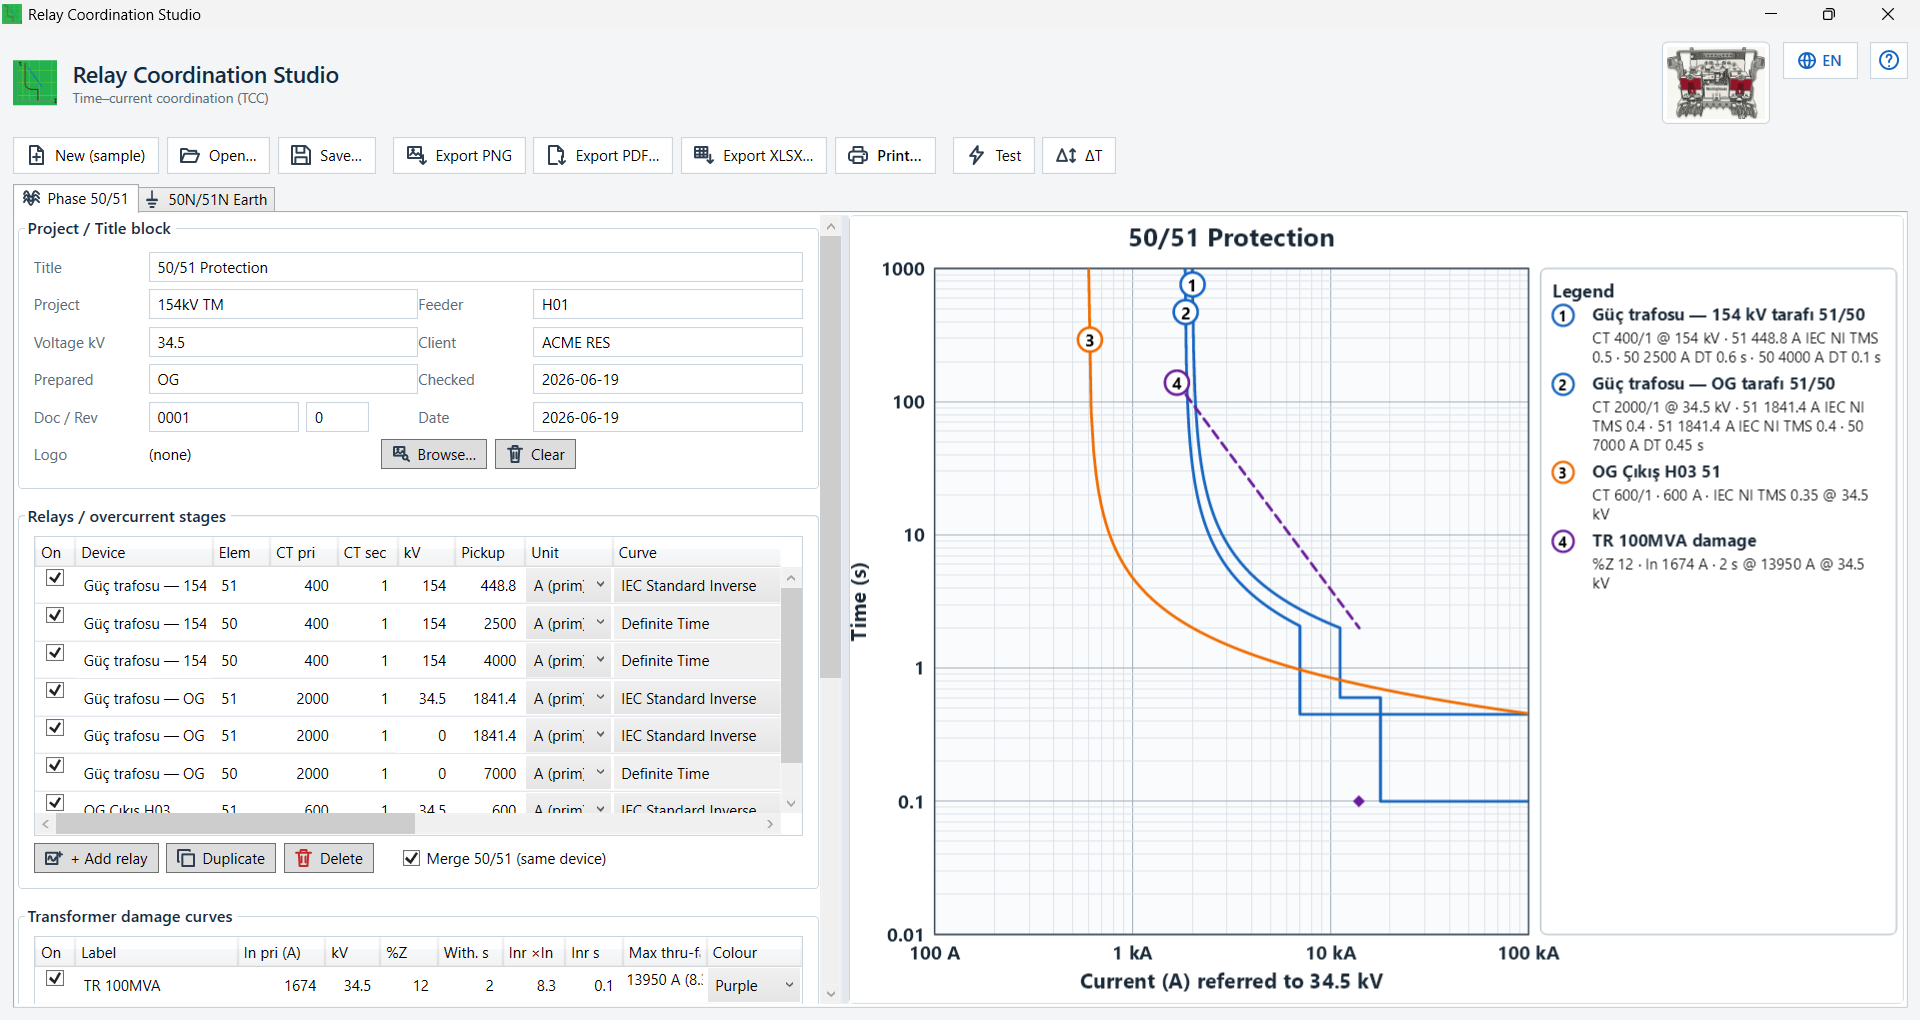Click the relay table vertical scrollbar thumb
Viewport: 1920px width, 1020px height.
(791, 675)
